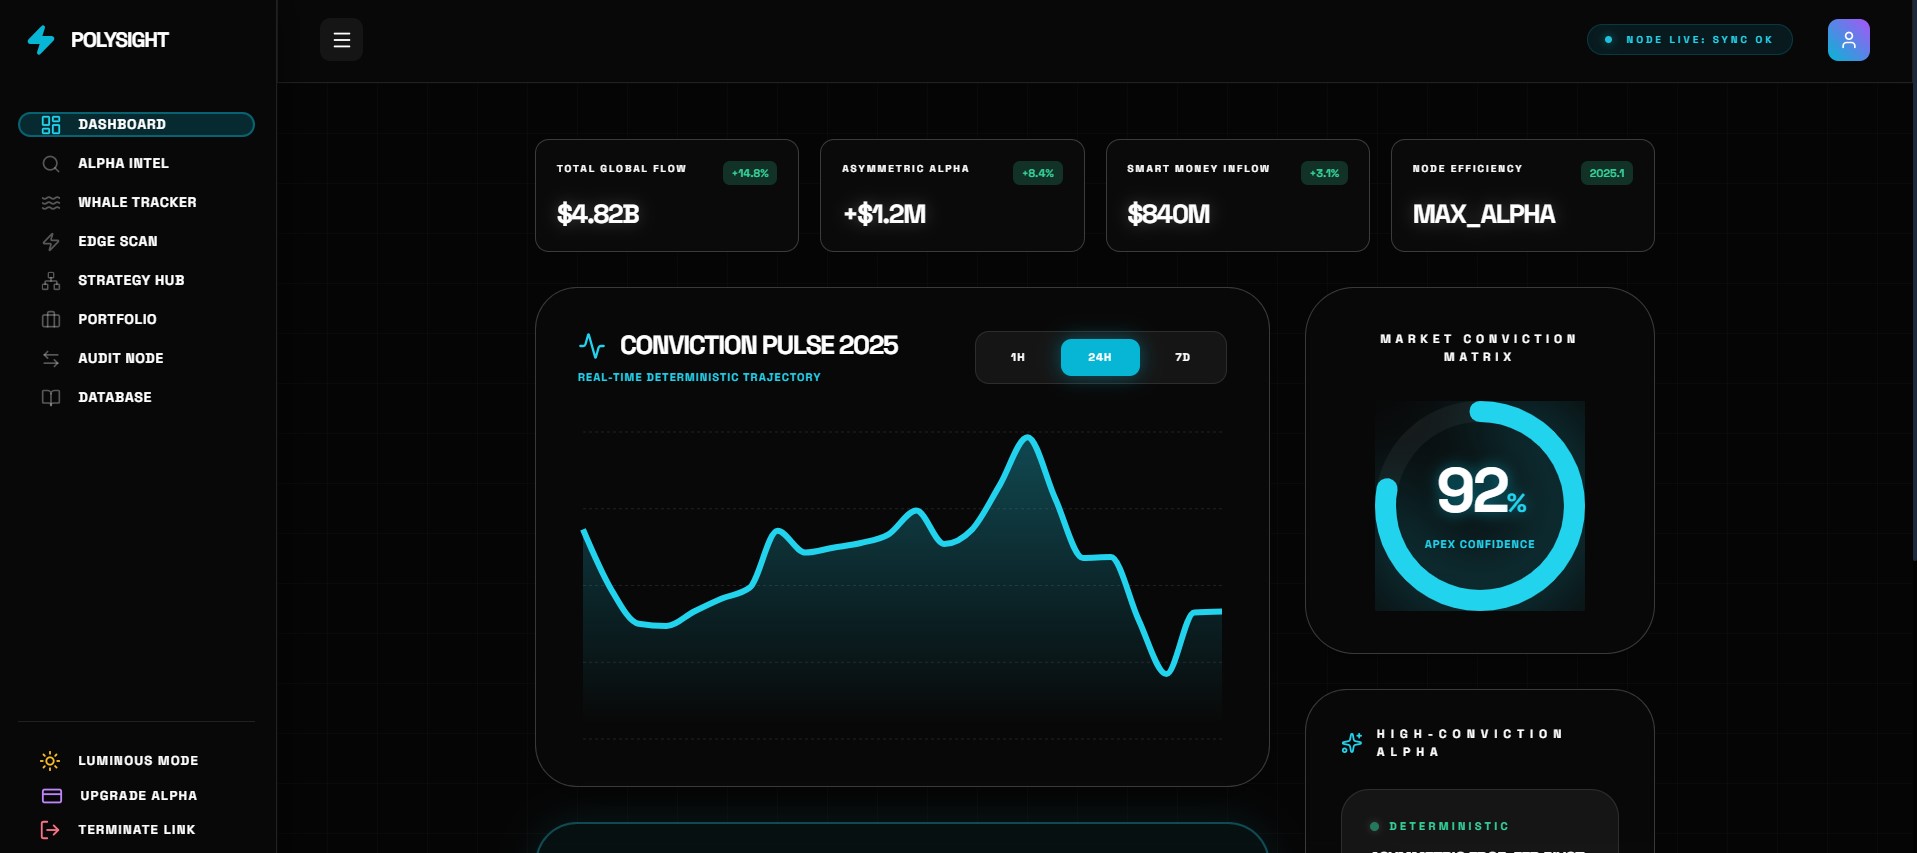The width and height of the screenshot is (1917, 853).
Task: Click the Apex Confidence label
Action: tap(1479, 544)
